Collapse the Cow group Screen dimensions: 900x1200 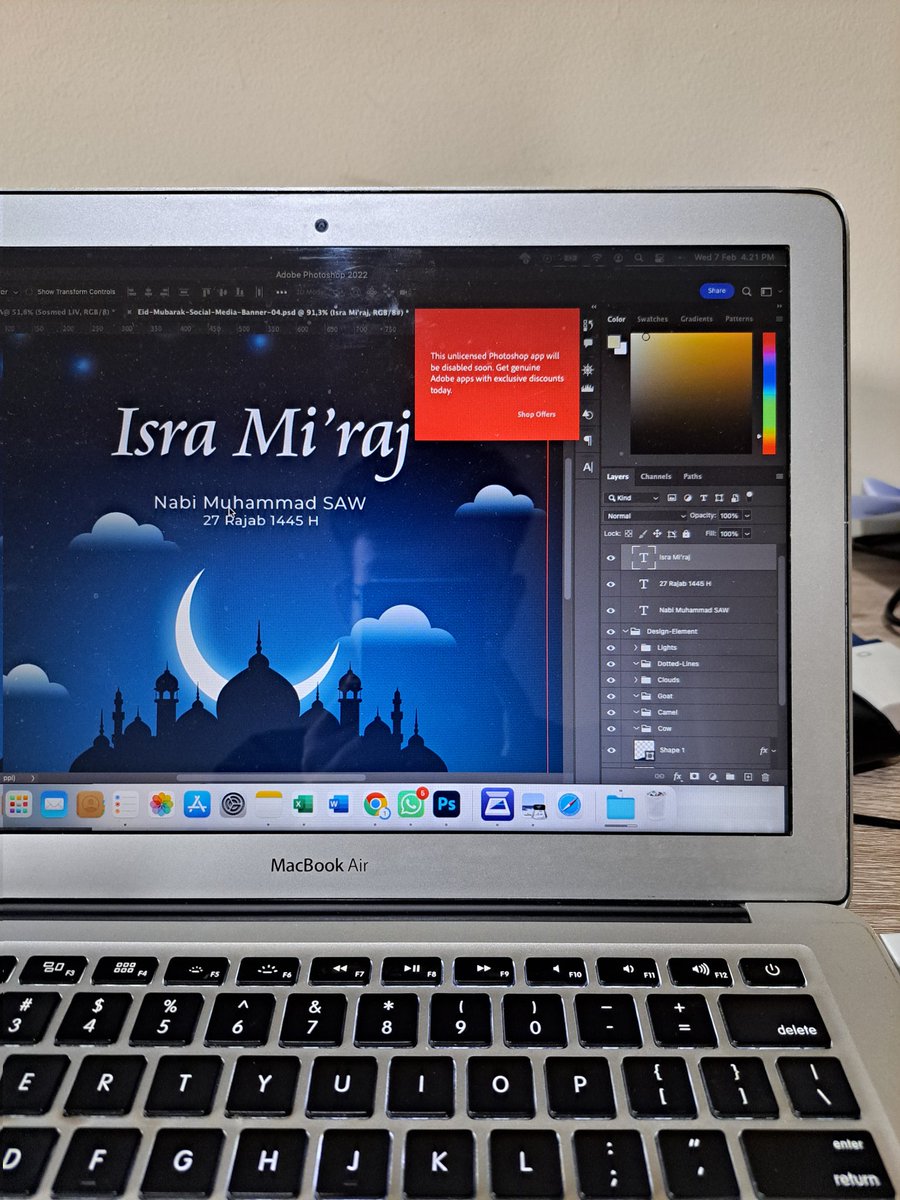[636, 728]
